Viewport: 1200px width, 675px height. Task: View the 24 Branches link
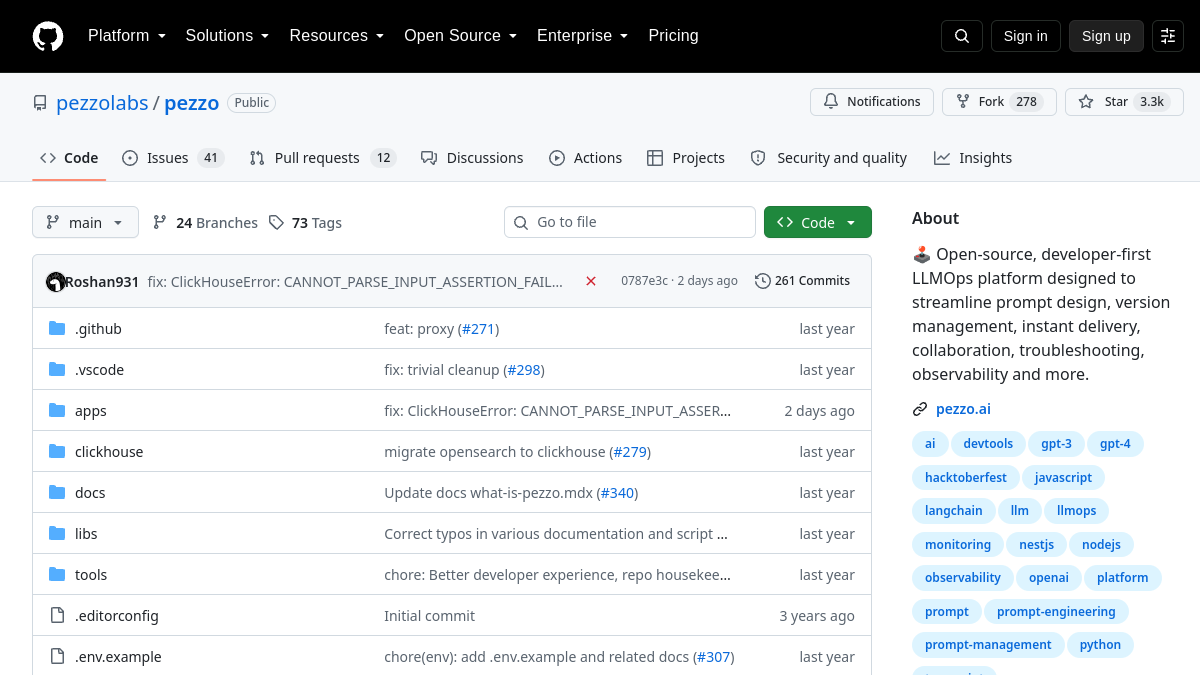[x=205, y=223]
